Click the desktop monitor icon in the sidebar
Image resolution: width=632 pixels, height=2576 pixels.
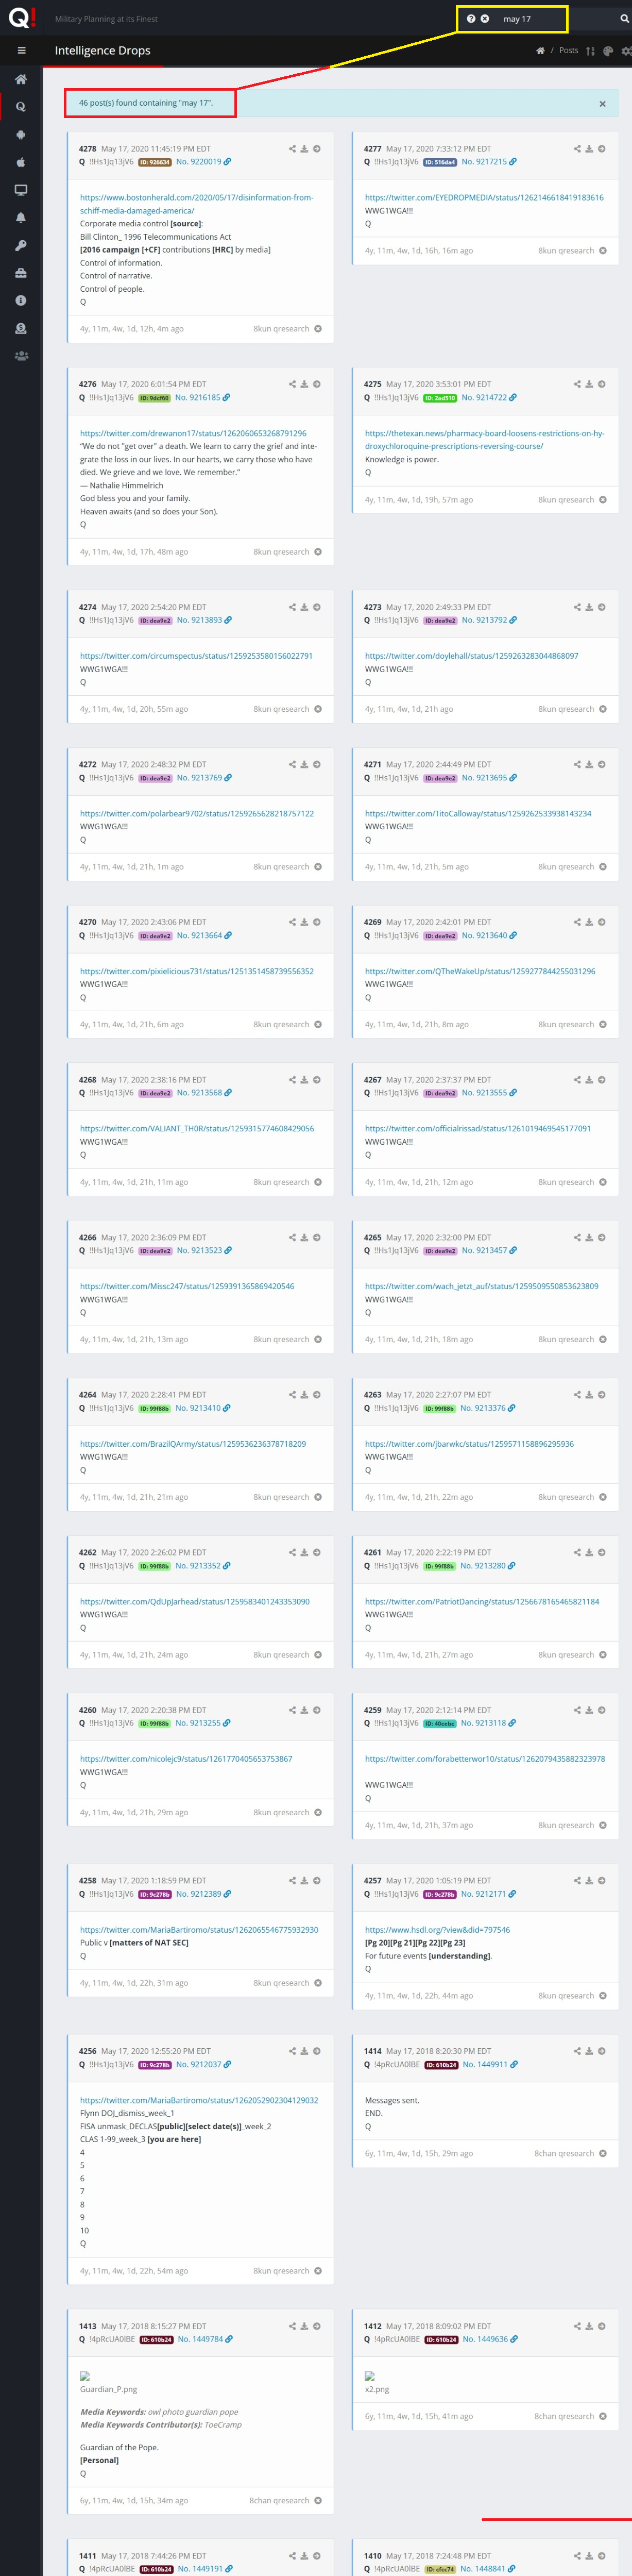[21, 190]
